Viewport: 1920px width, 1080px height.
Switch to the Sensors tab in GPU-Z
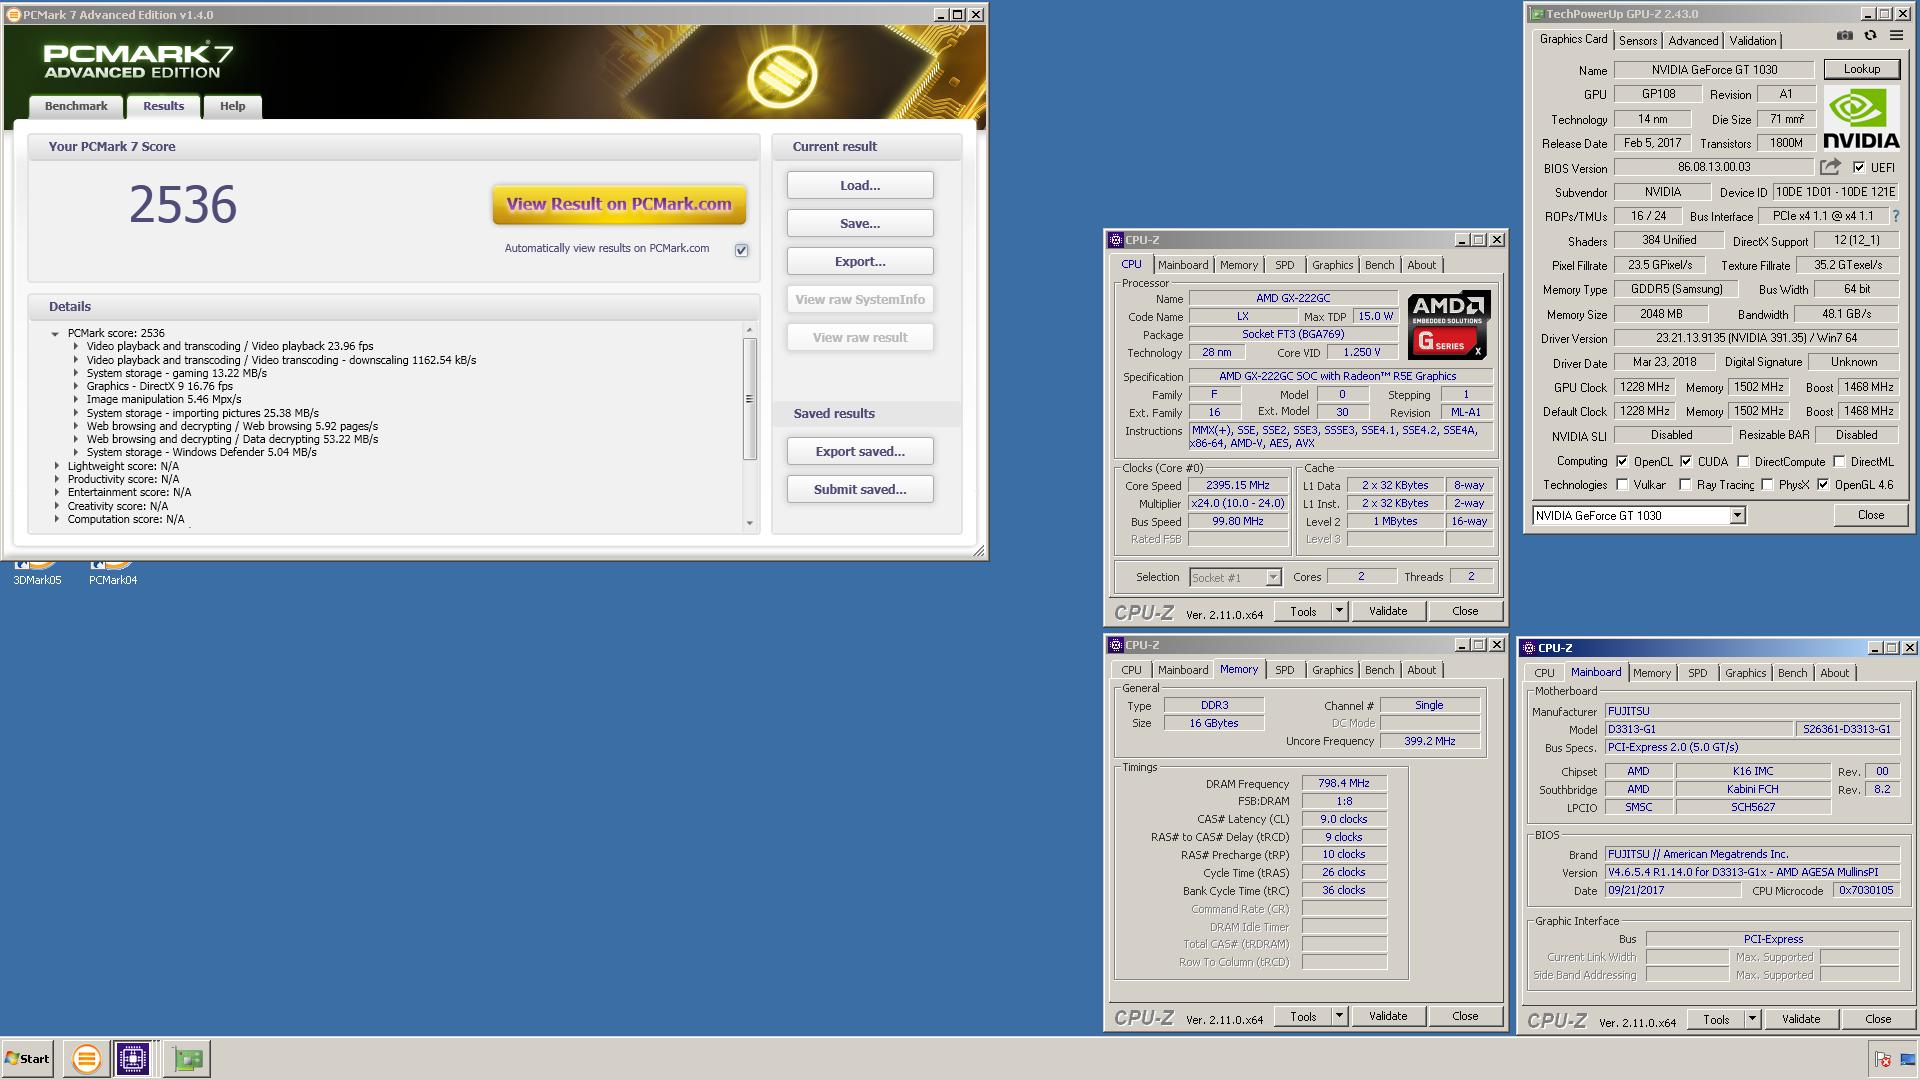click(1638, 41)
